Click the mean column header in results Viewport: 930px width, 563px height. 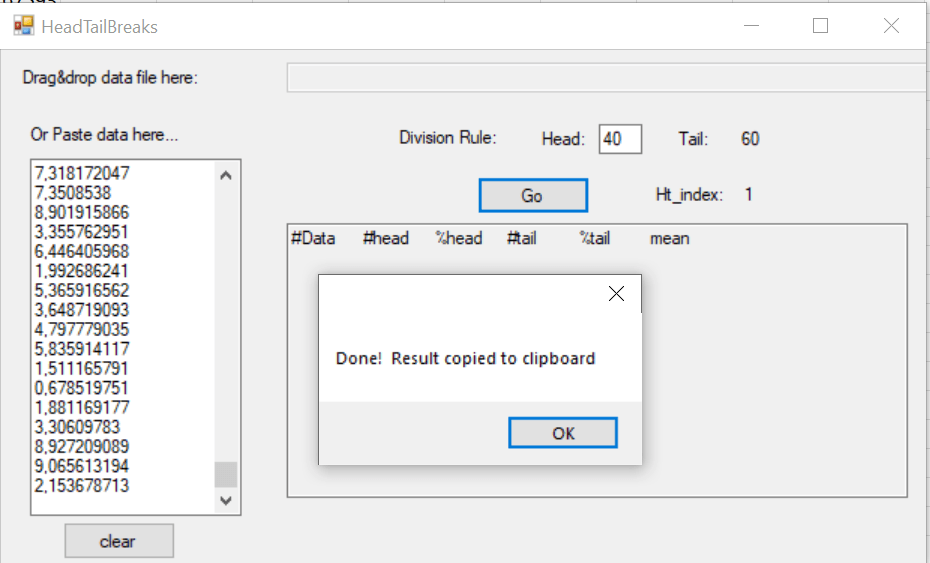(x=669, y=239)
